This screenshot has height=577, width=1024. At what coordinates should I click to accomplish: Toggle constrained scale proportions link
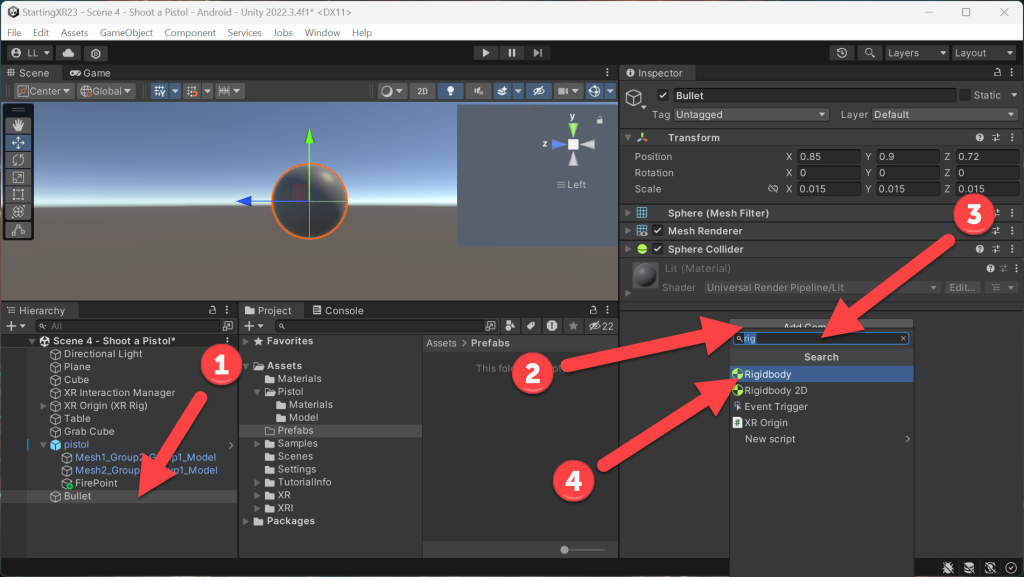773,189
